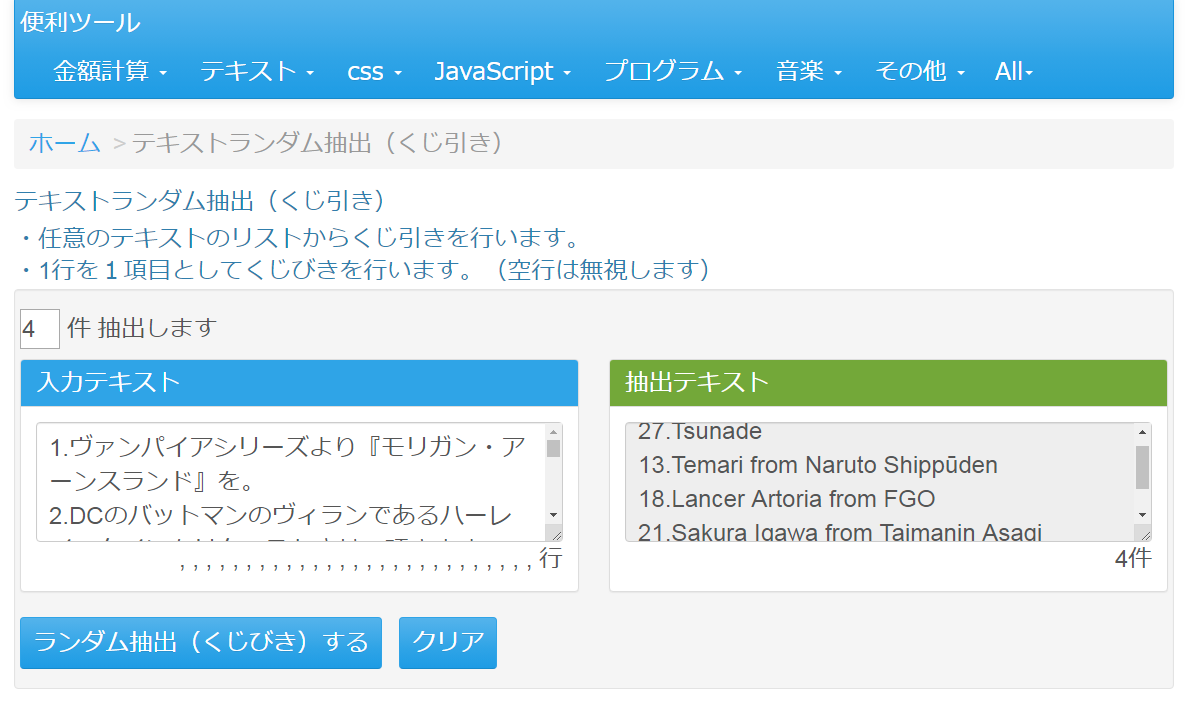
Task: Open the プログラム menu
Action: point(673,71)
